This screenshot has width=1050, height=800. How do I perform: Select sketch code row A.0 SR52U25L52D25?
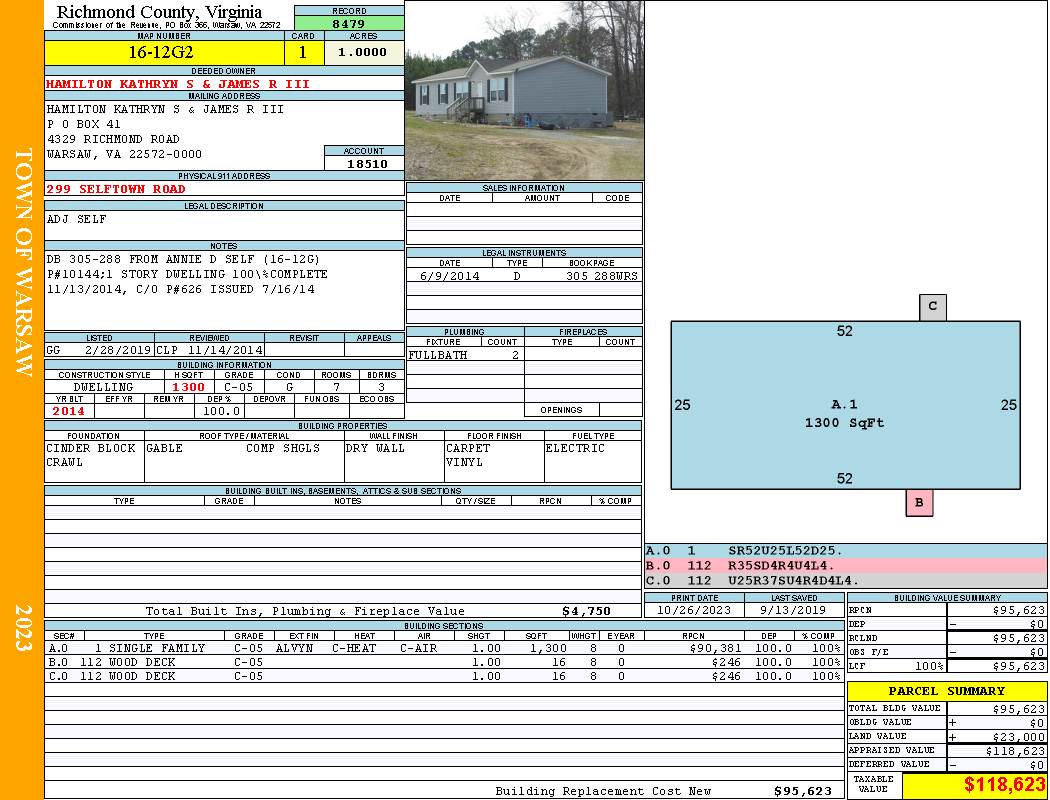pos(845,551)
